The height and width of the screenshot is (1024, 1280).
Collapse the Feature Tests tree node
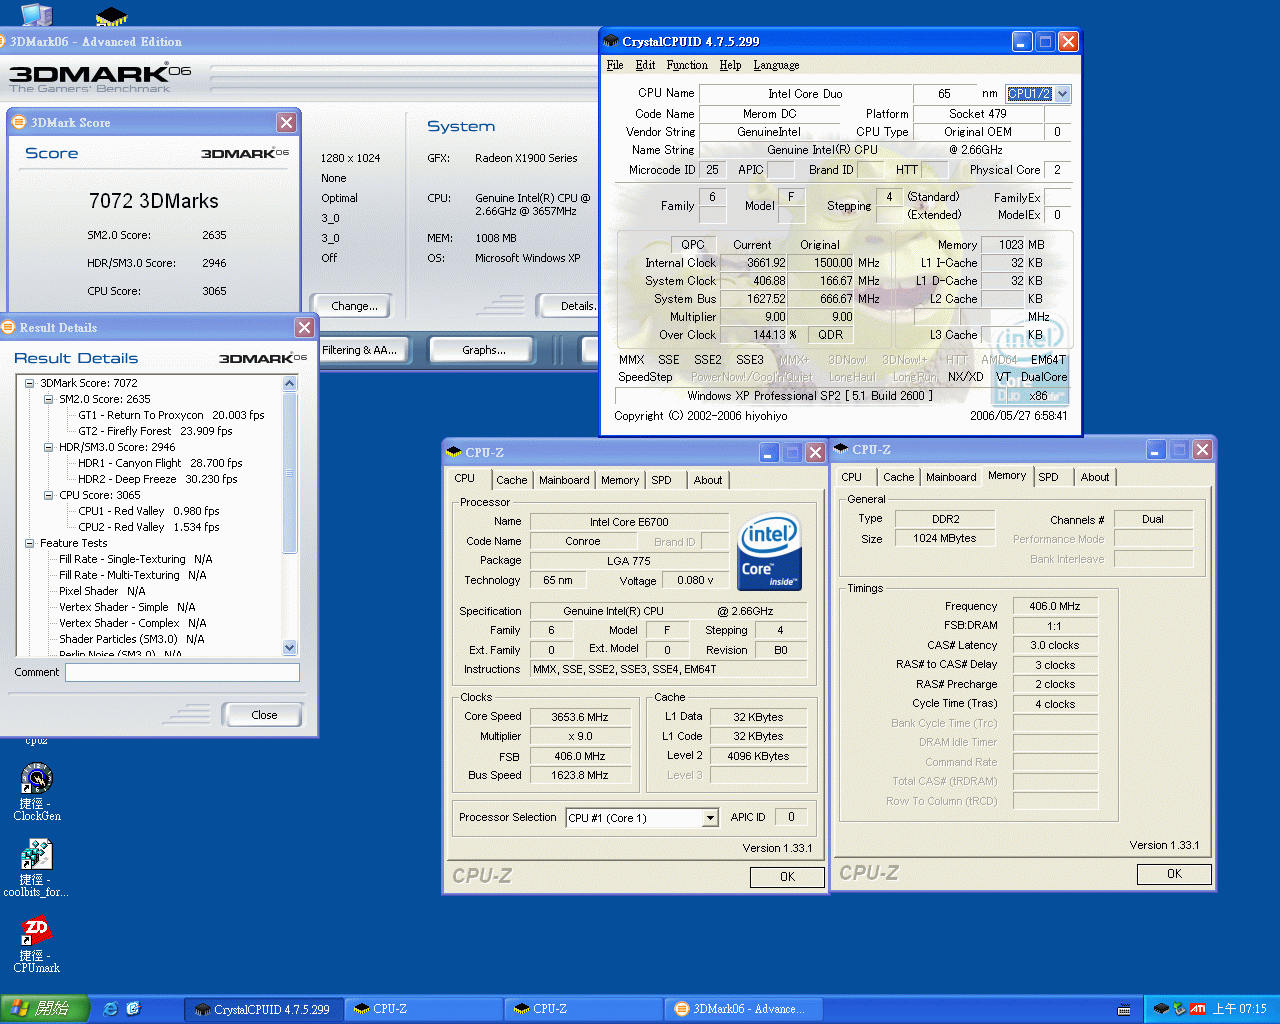(x=30, y=543)
